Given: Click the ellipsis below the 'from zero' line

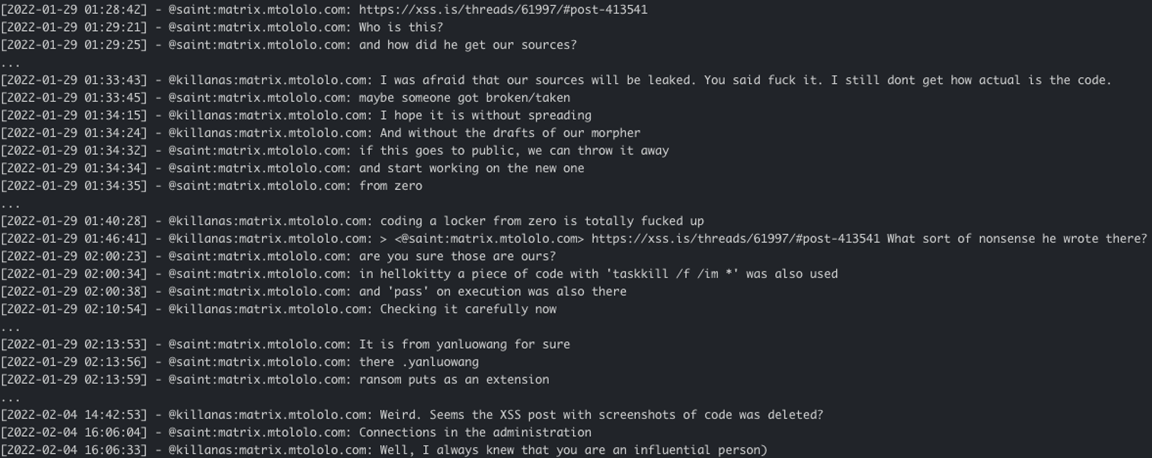Looking at the screenshot, I should 10,203.
